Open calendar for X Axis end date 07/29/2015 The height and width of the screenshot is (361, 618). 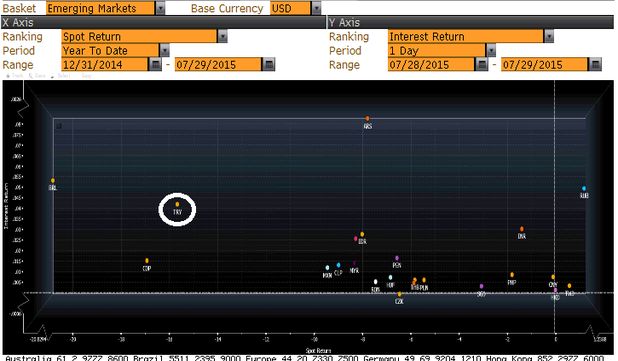(269, 64)
